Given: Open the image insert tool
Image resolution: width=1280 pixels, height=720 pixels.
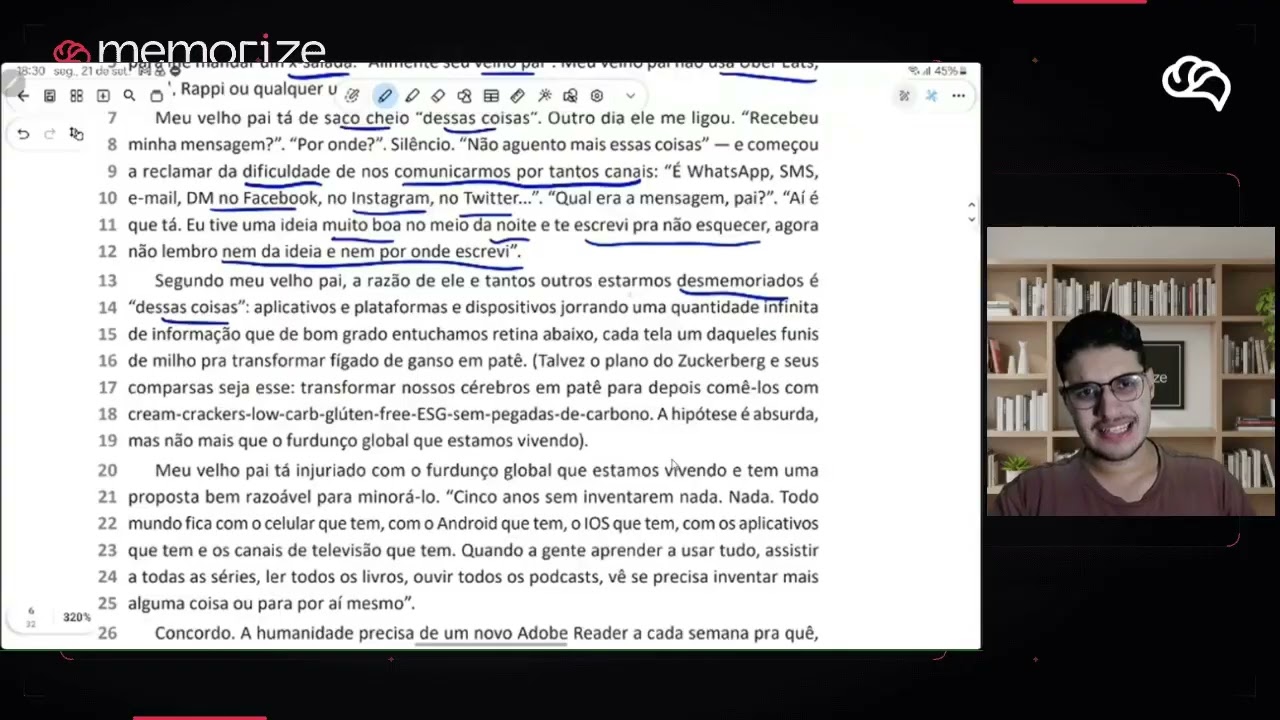Looking at the screenshot, I should (x=570, y=96).
